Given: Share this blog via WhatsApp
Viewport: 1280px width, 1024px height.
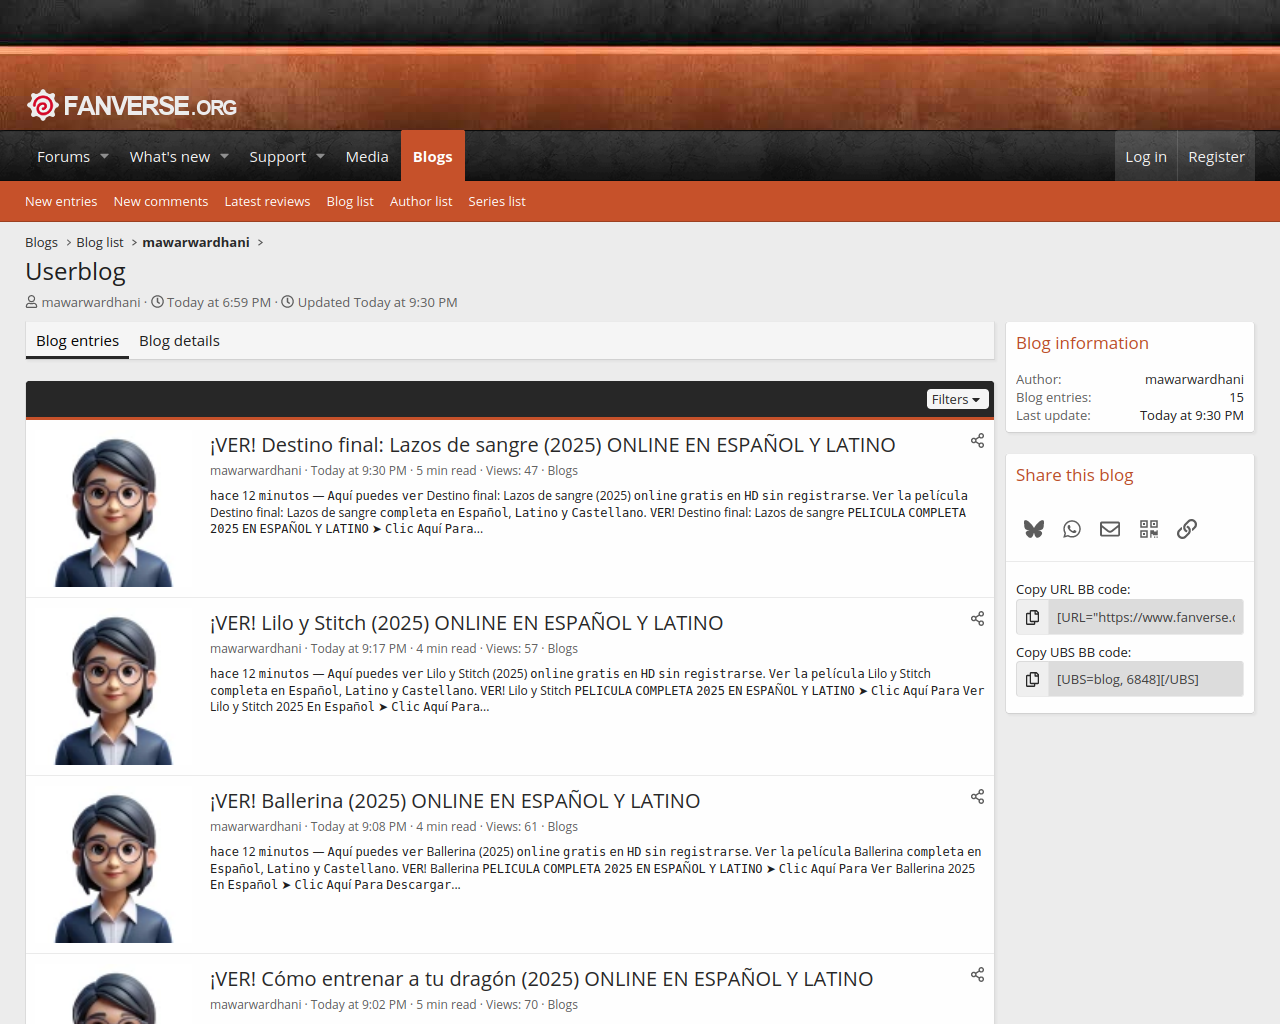Looking at the screenshot, I should [1072, 529].
